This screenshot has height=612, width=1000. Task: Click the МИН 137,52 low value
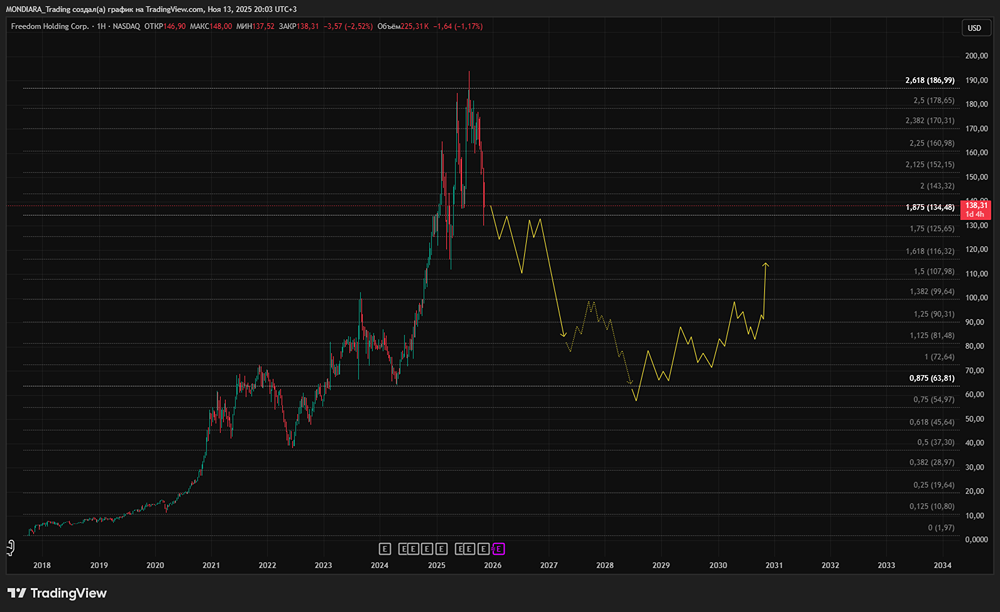click(x=255, y=26)
